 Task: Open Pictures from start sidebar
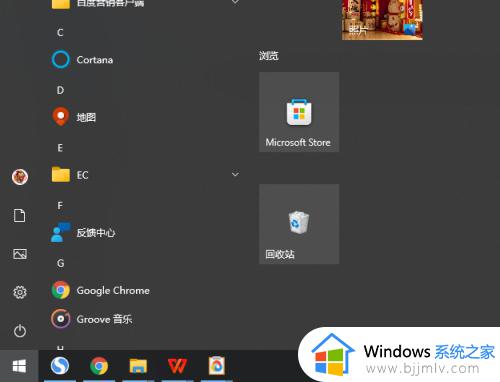tap(20, 254)
